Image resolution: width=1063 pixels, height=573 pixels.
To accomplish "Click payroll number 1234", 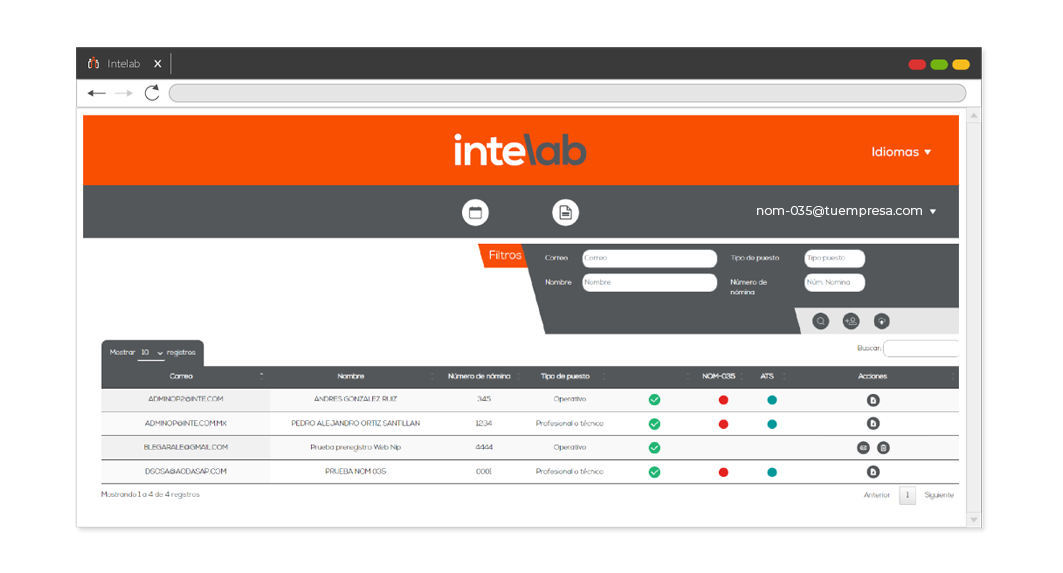I will pyautogui.click(x=483, y=423).
